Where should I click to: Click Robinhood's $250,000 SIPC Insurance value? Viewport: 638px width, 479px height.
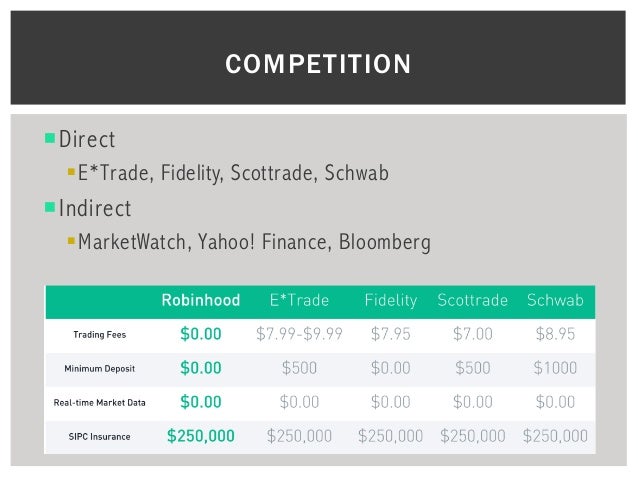coord(201,436)
